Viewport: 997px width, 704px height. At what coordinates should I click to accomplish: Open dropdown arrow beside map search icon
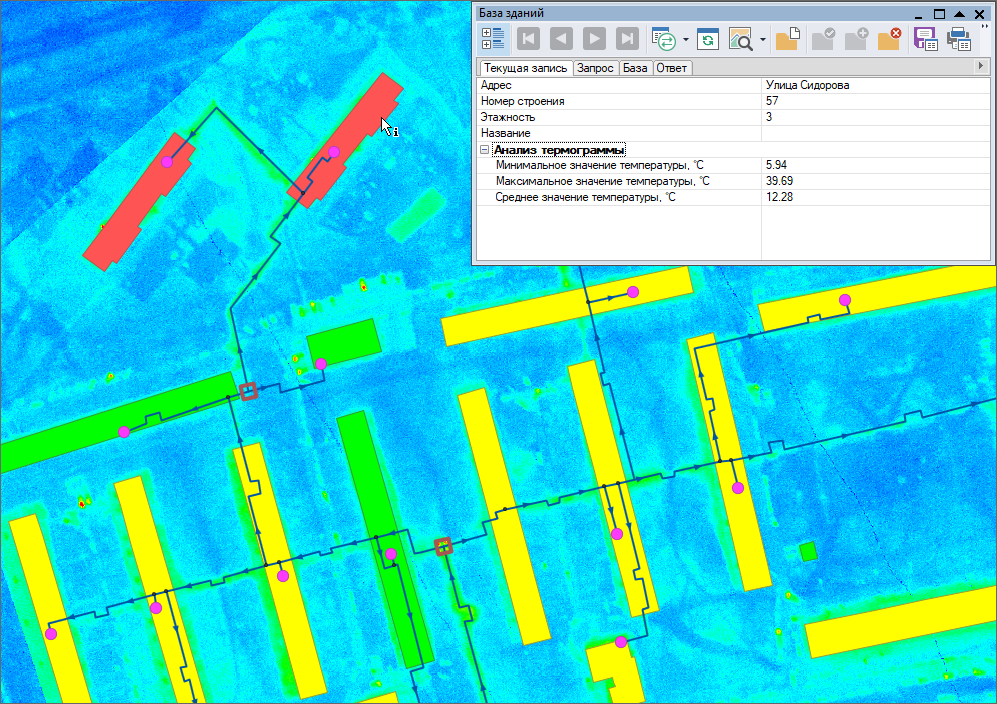tap(763, 40)
